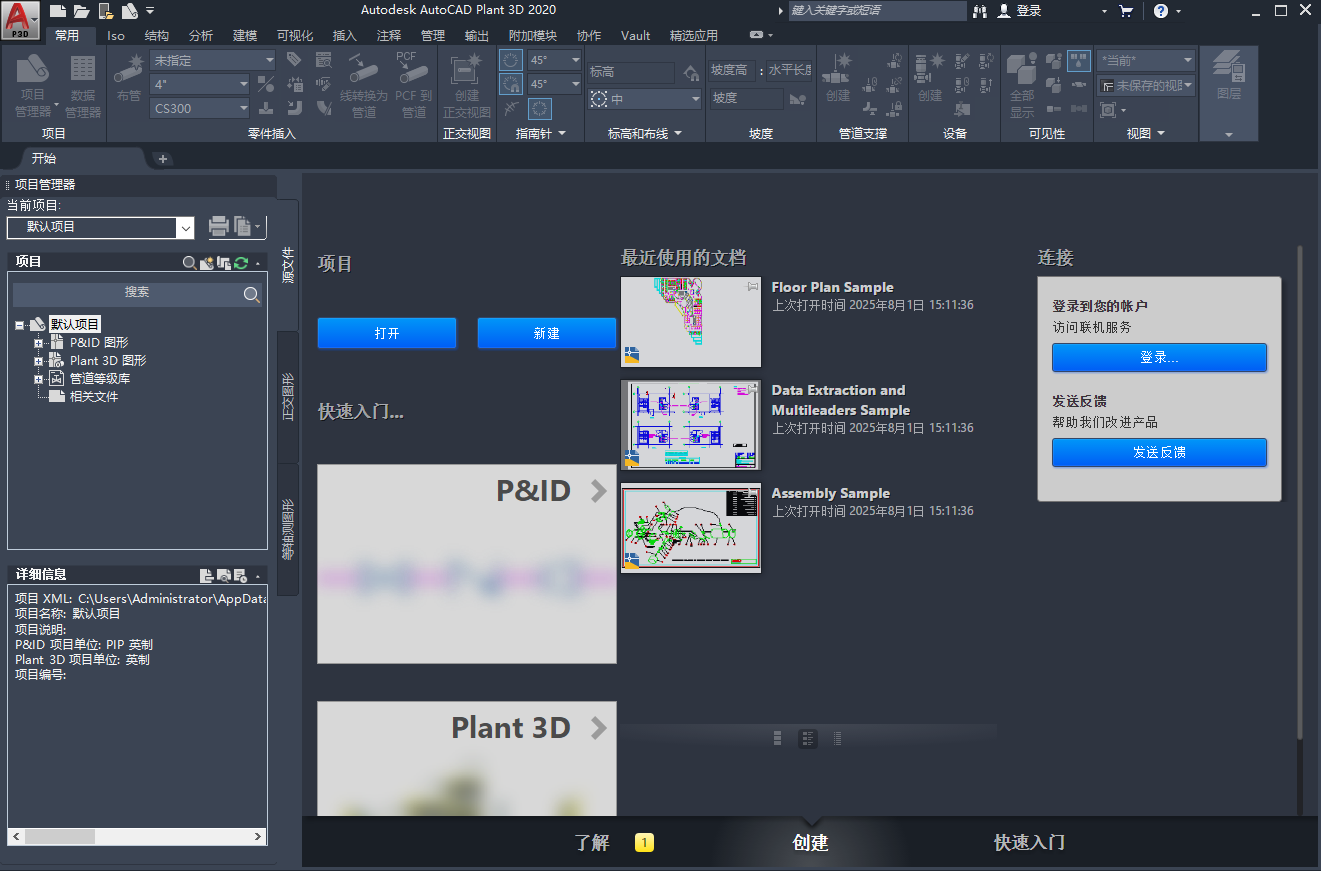Click the 新建 new project button
This screenshot has width=1321, height=871.
[546, 332]
